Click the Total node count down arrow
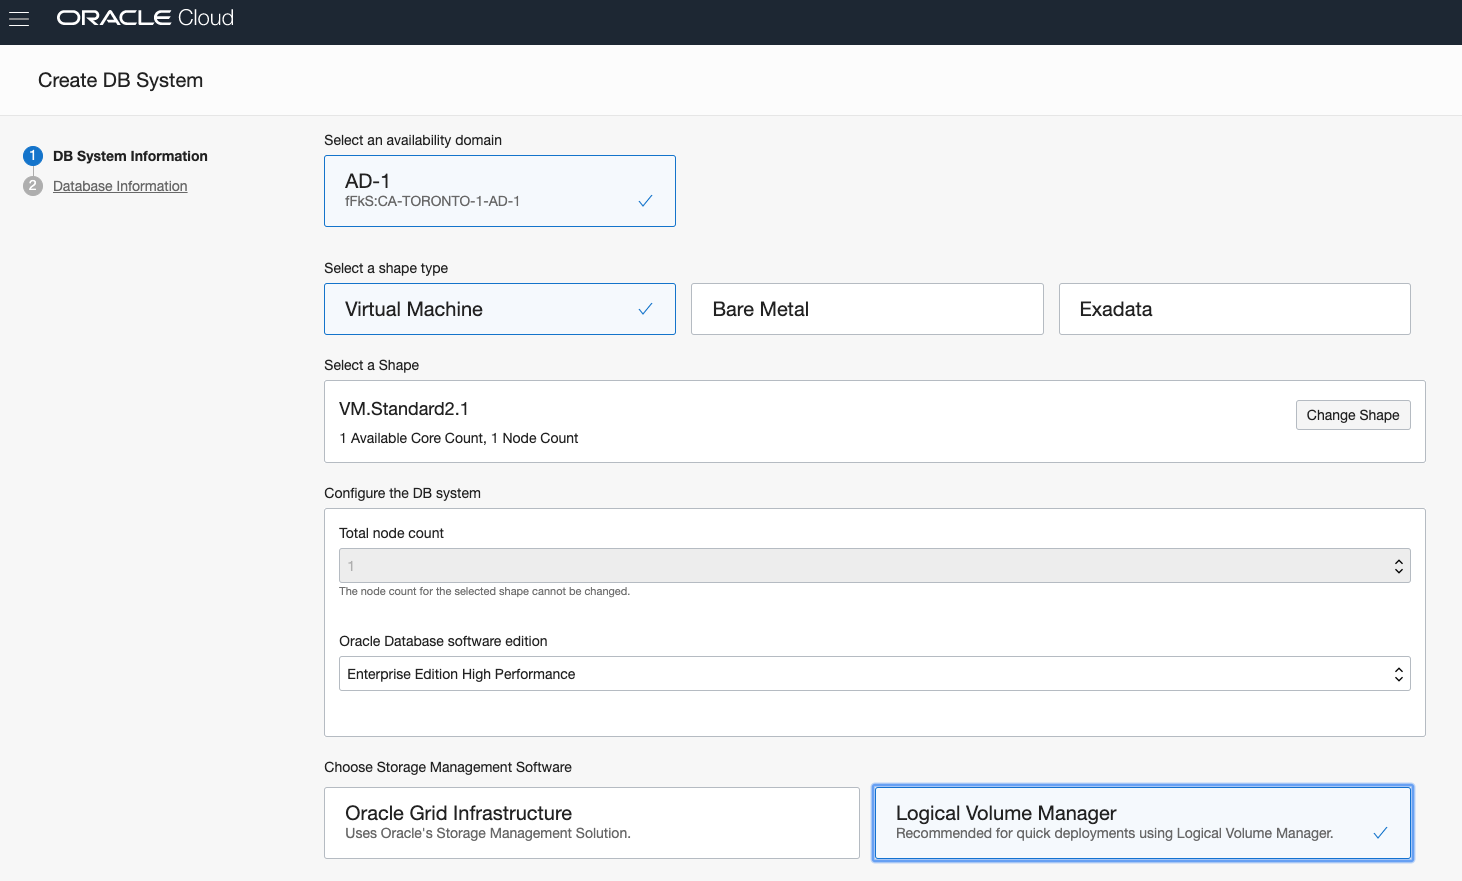1462x881 pixels. [x=1398, y=571]
